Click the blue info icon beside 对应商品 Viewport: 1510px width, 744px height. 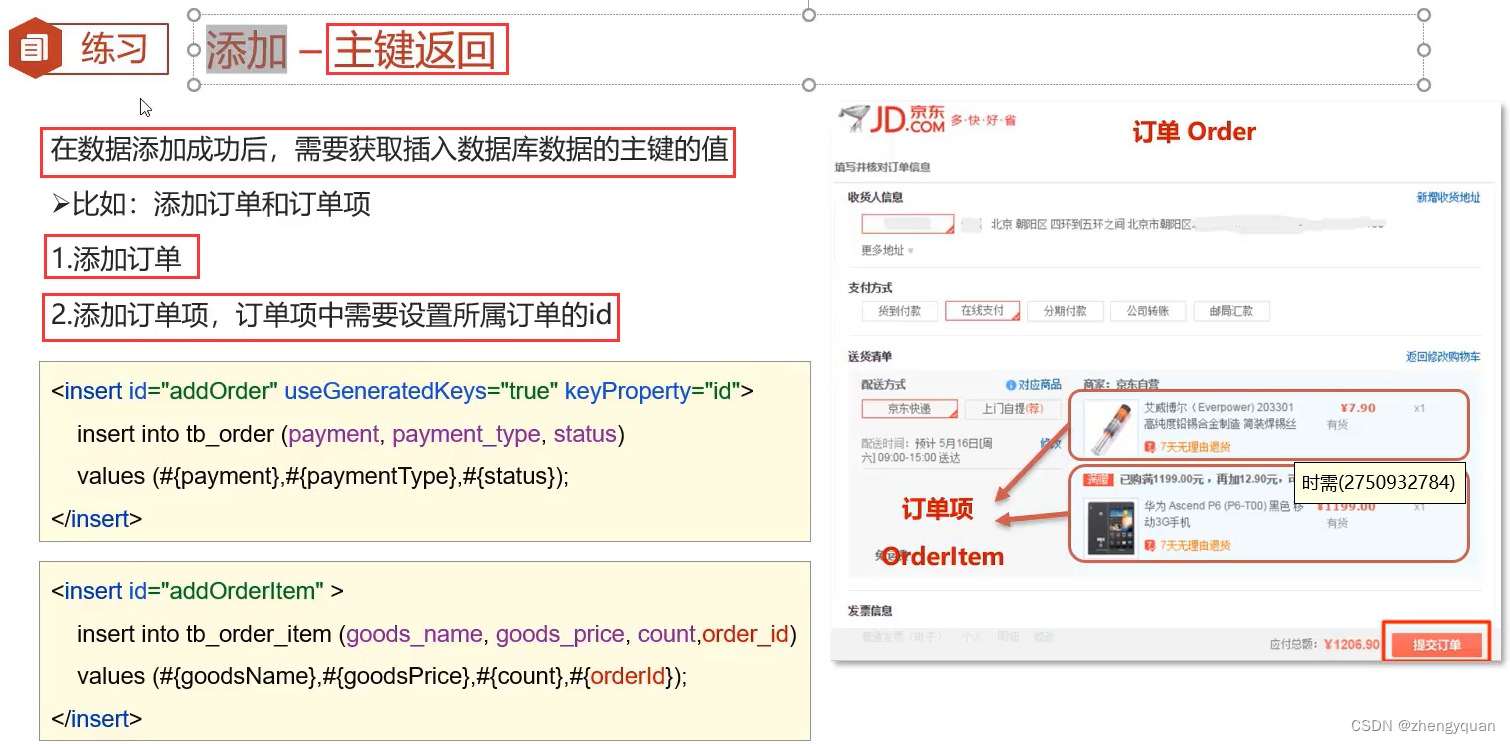[1010, 385]
